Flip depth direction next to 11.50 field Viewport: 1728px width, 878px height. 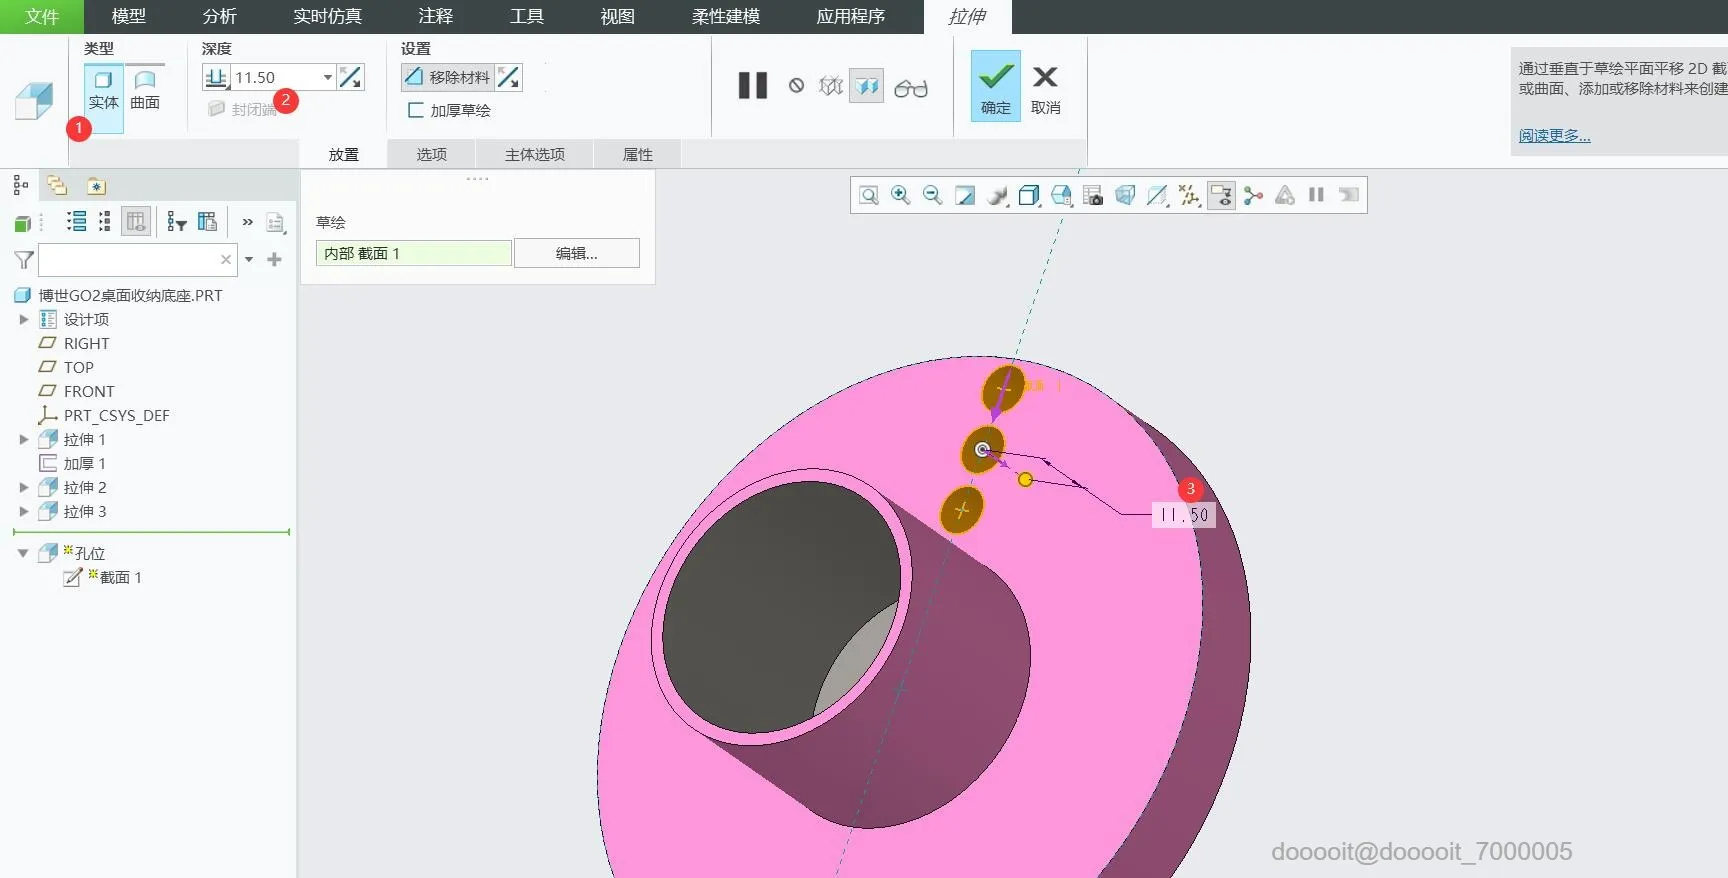coord(351,78)
